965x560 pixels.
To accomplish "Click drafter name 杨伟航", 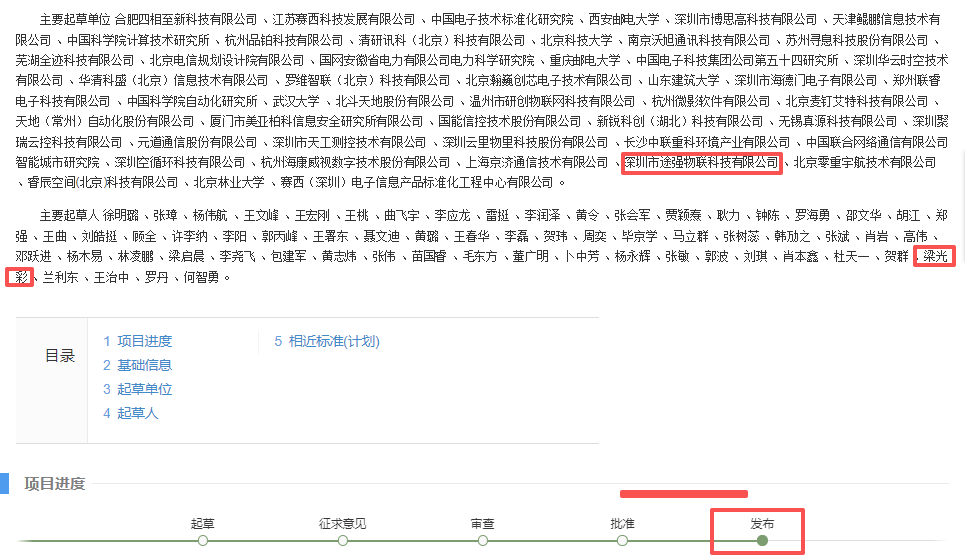I will coord(210,215).
